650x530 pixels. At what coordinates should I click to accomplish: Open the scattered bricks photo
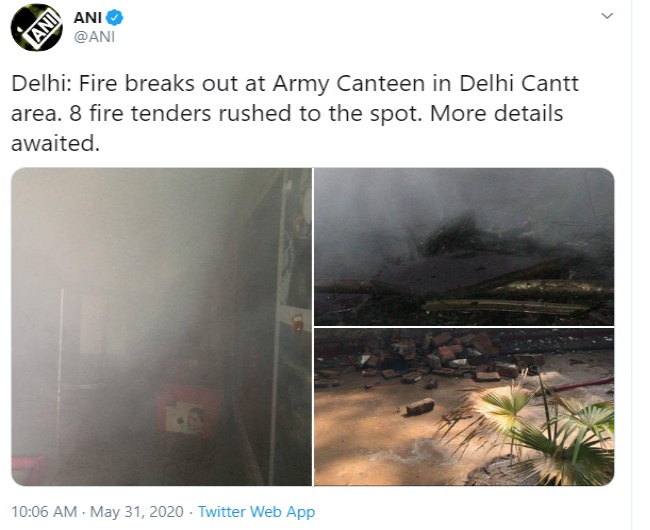pos(464,407)
